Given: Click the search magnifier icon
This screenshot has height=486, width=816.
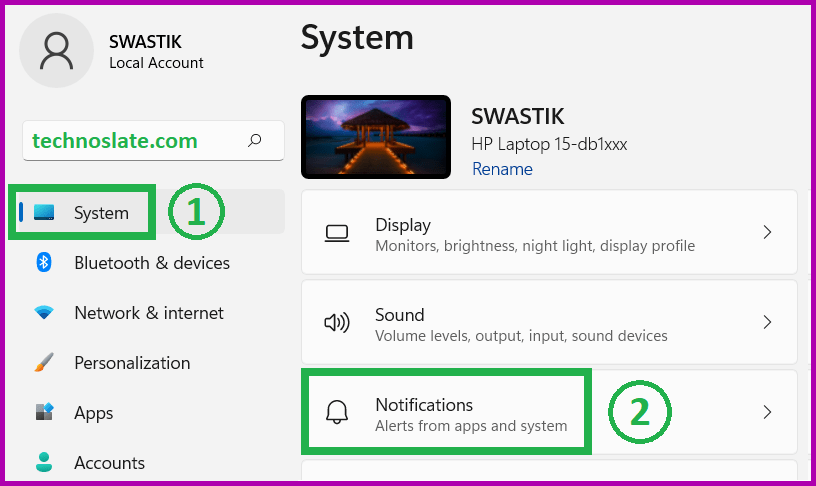Looking at the screenshot, I should (x=254, y=140).
